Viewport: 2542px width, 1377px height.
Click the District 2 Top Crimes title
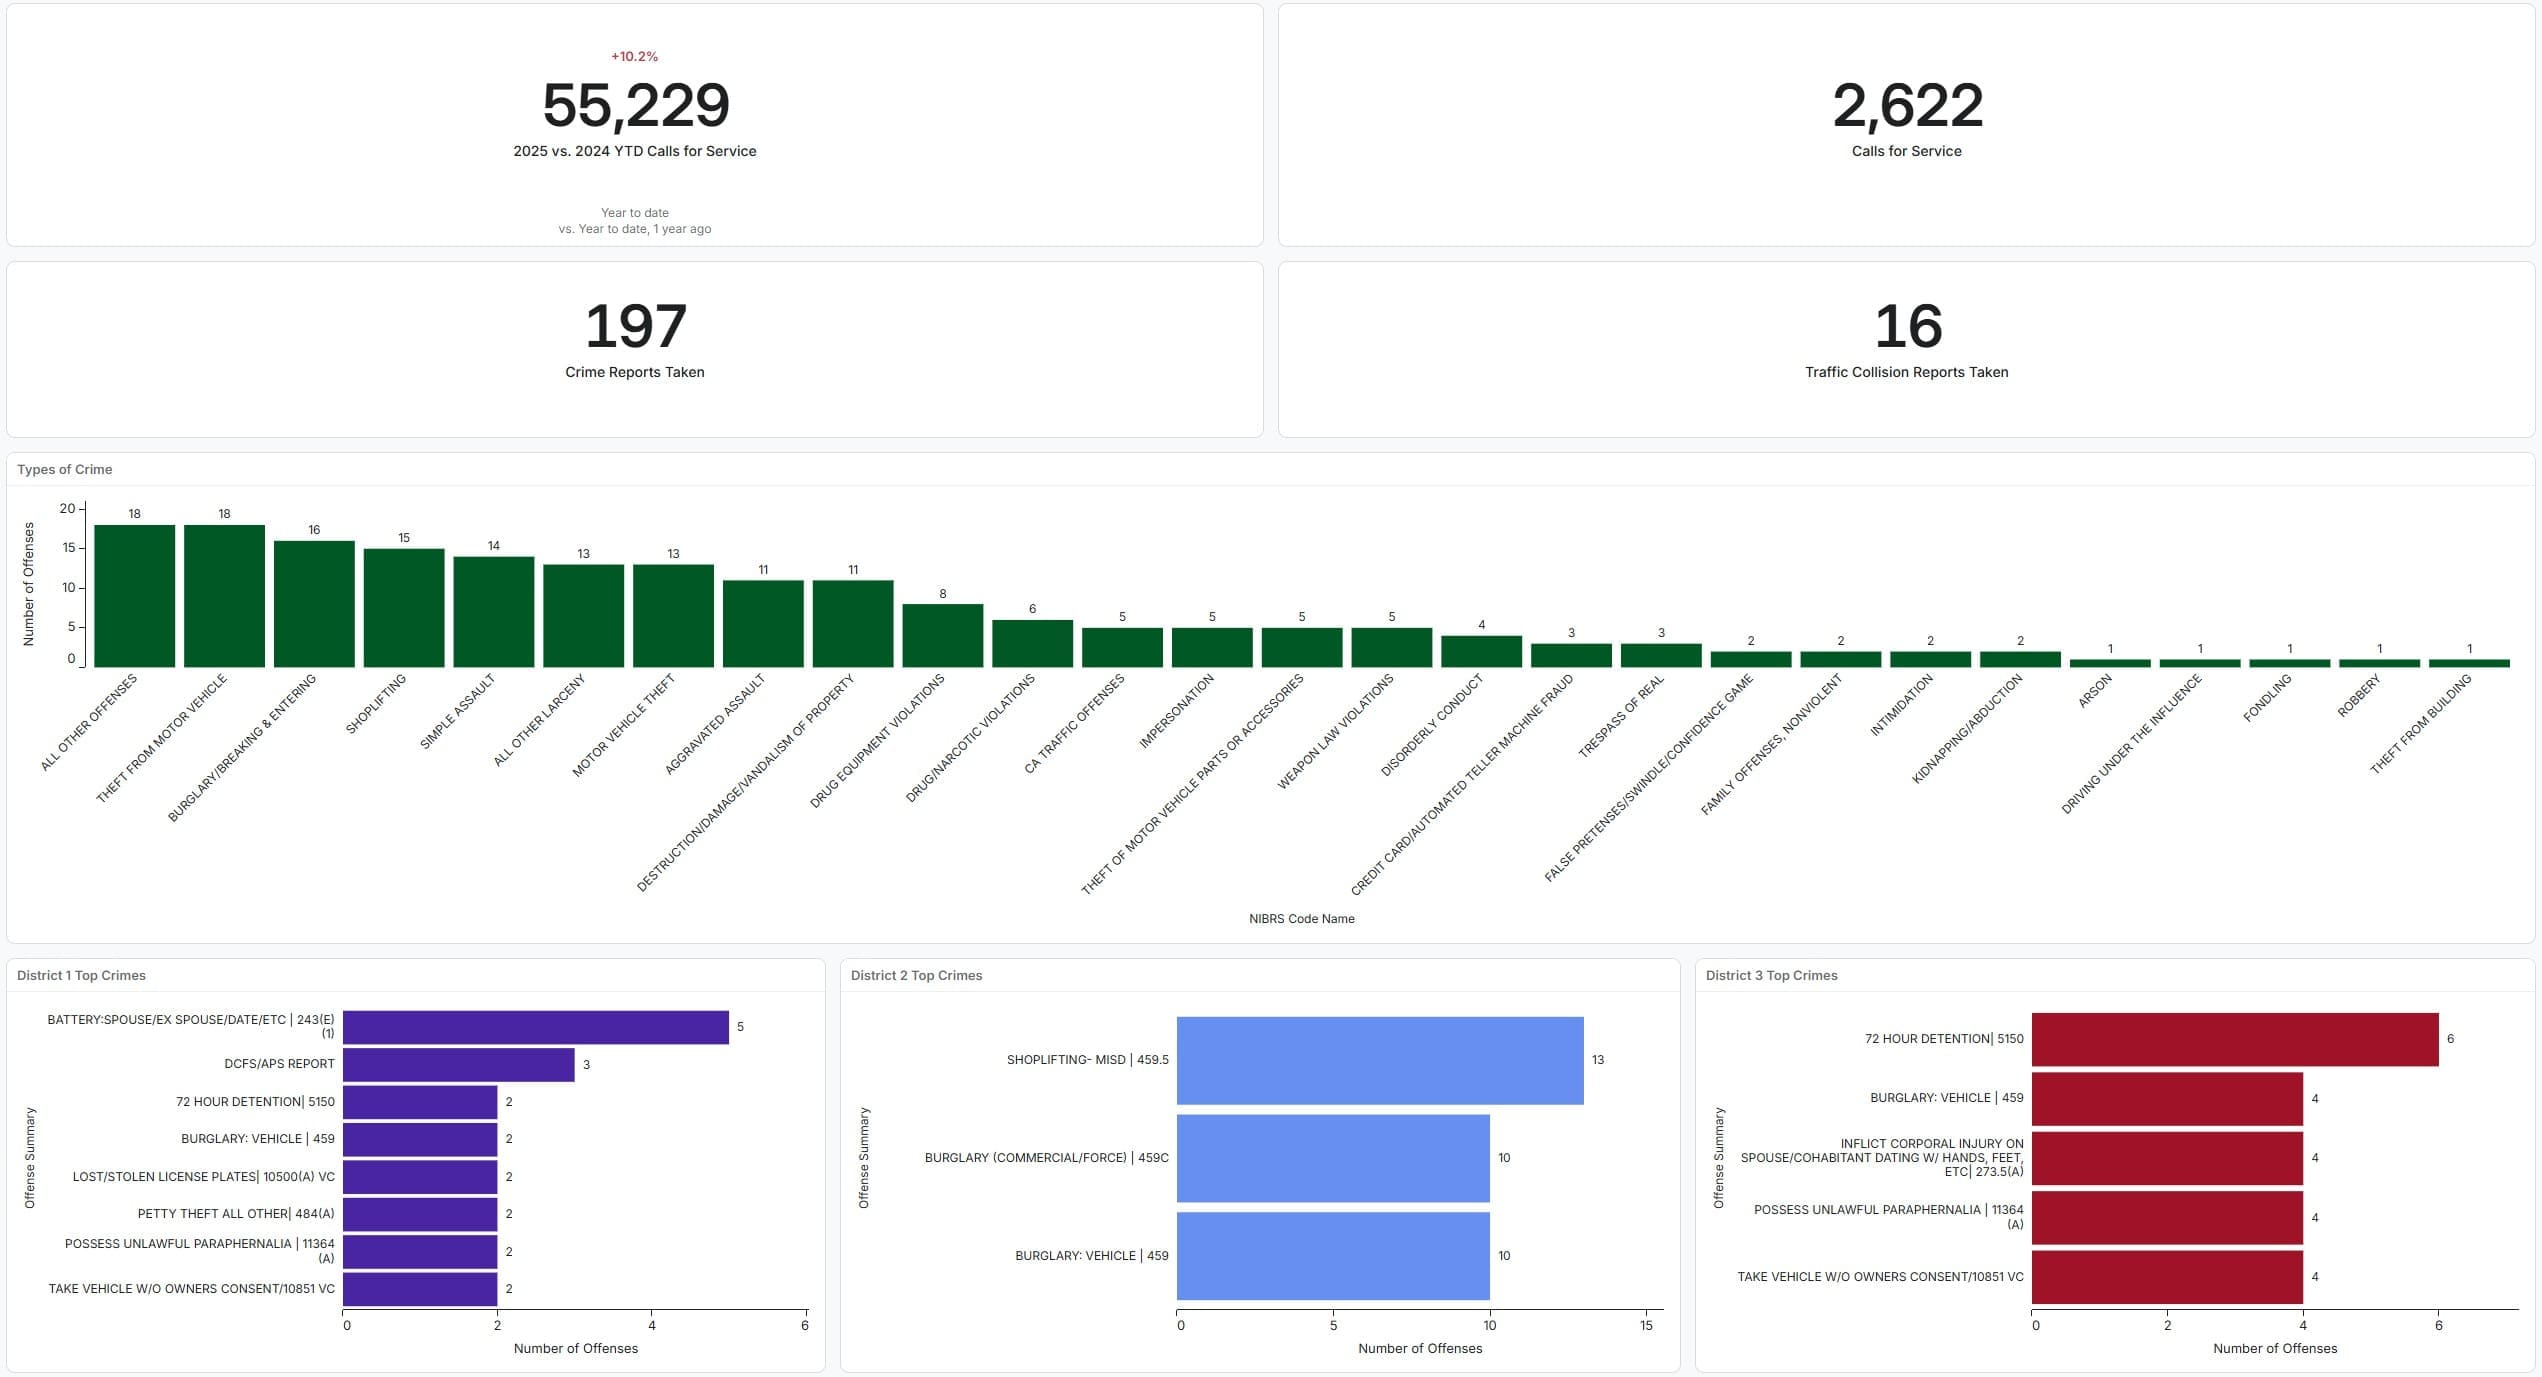[x=916, y=975]
